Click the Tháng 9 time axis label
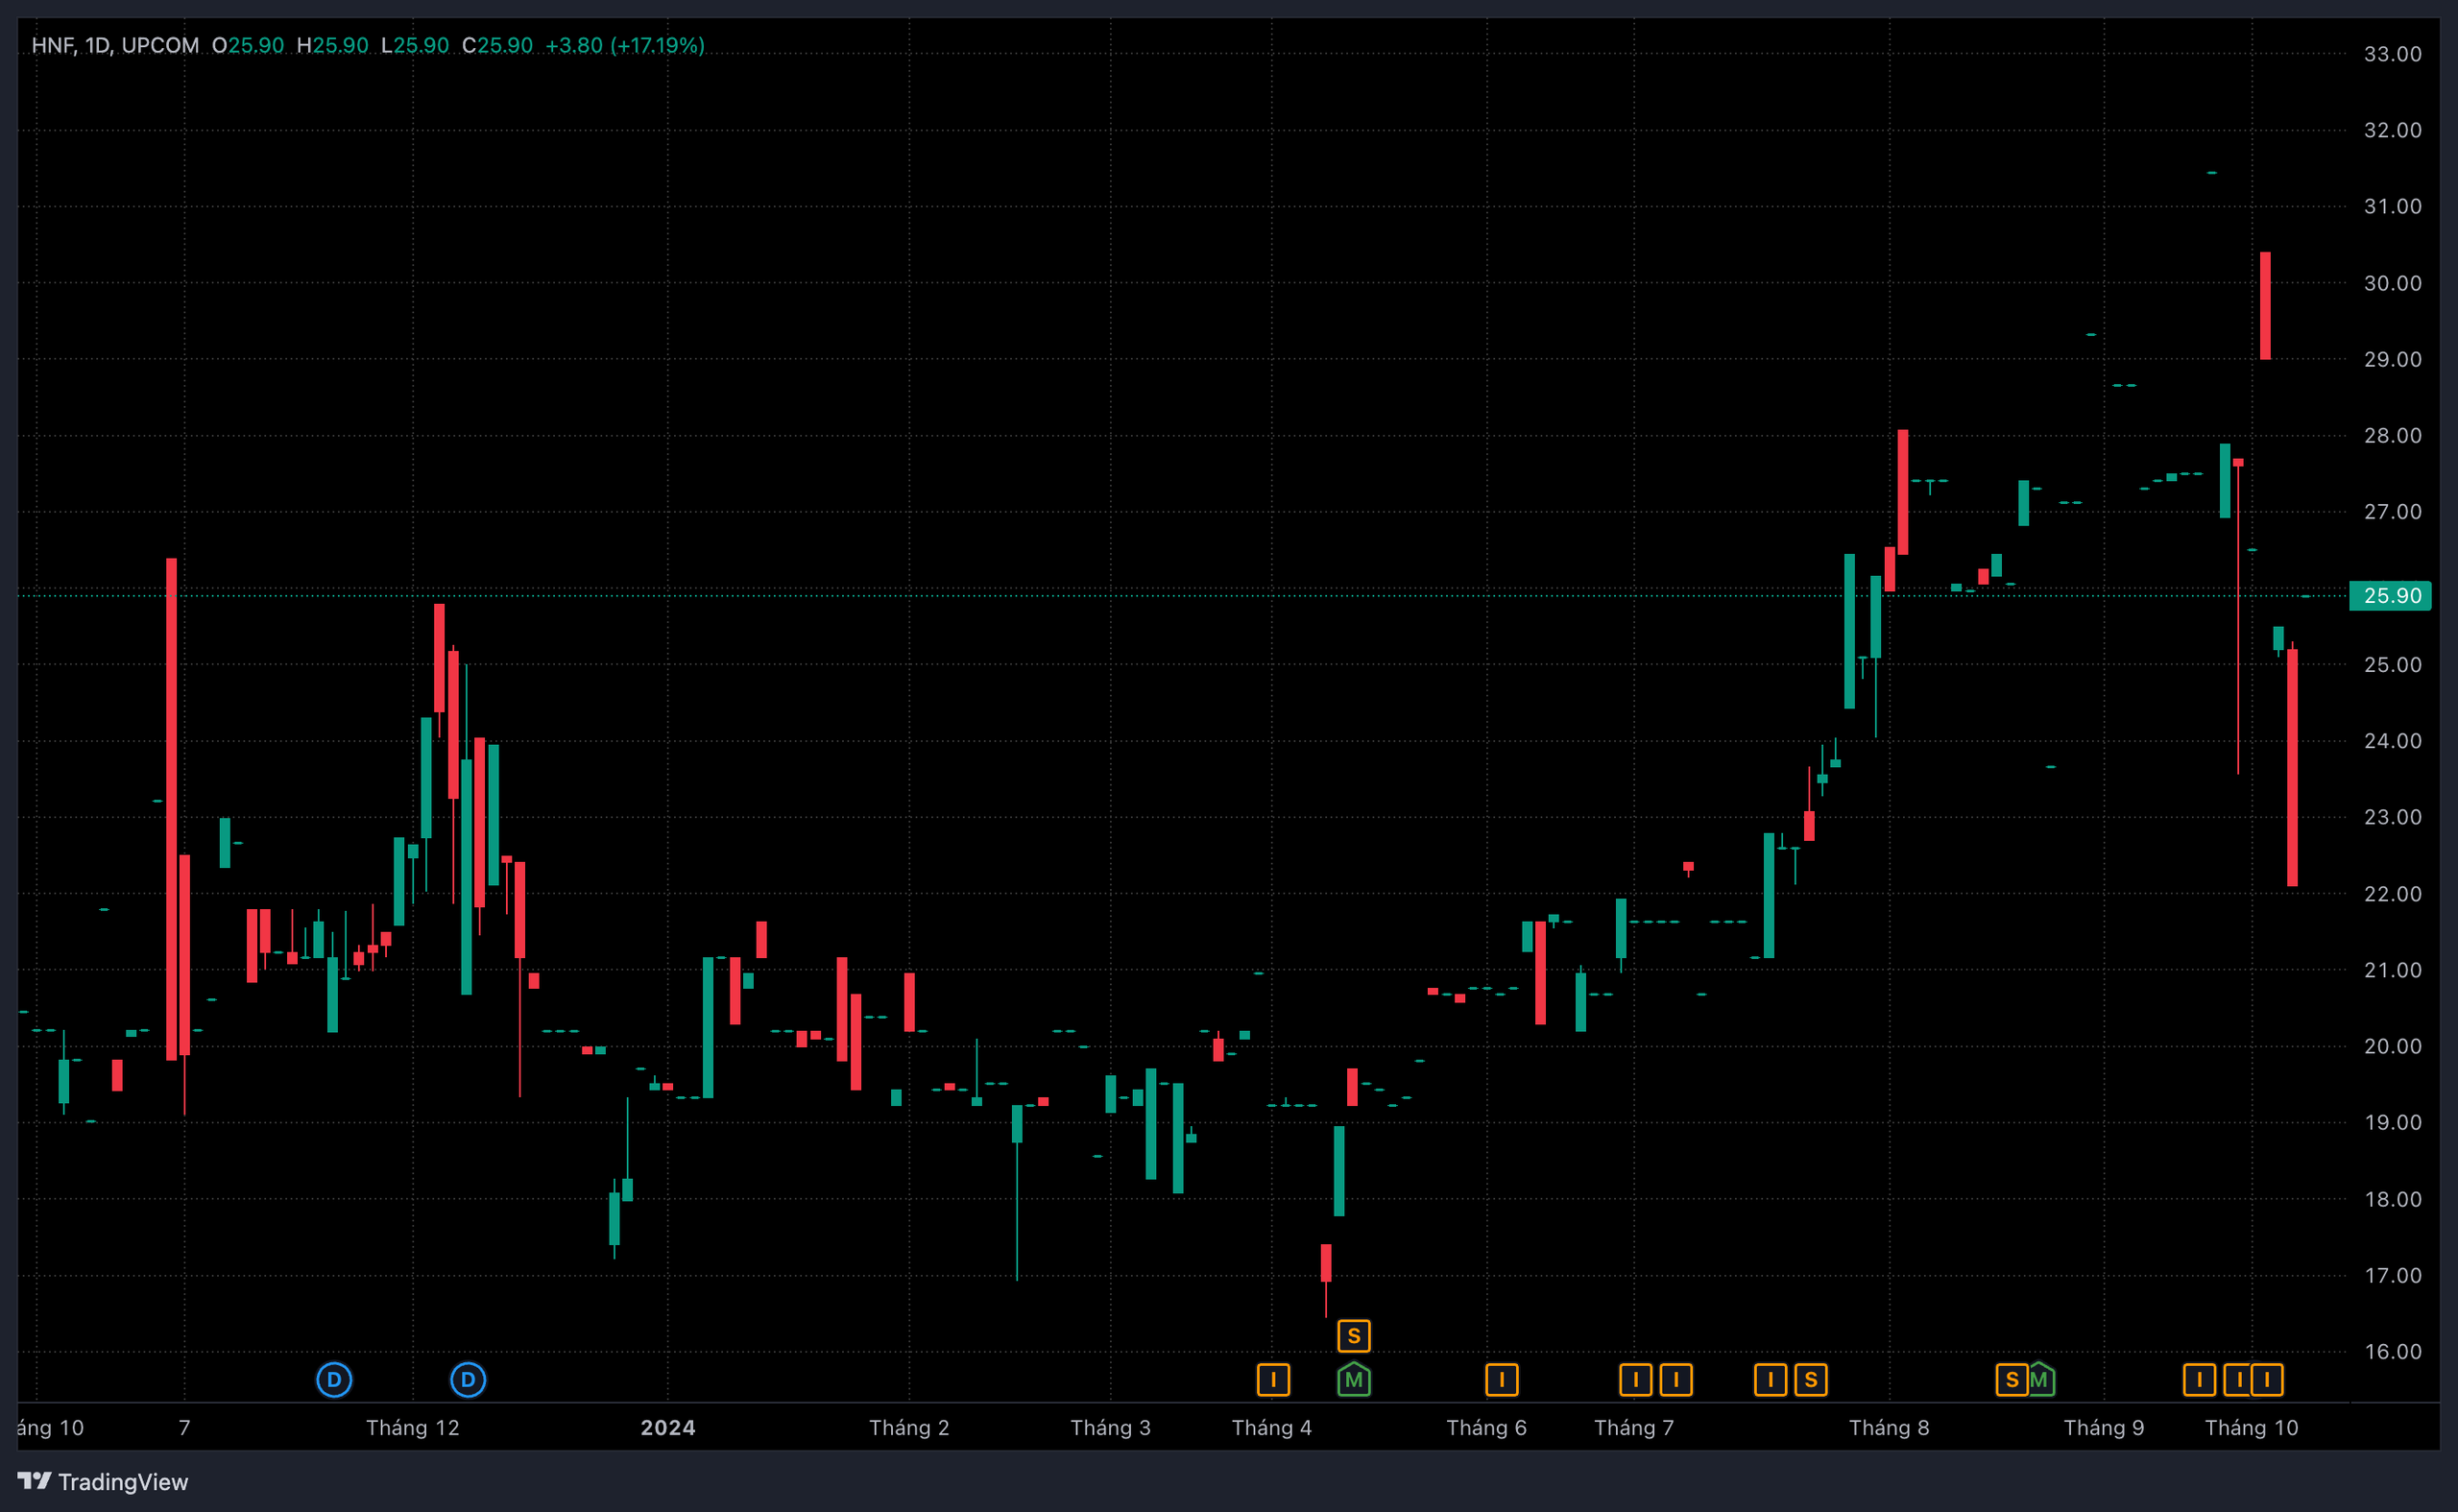Screen dimensions: 2458x1512 tap(2104, 1428)
